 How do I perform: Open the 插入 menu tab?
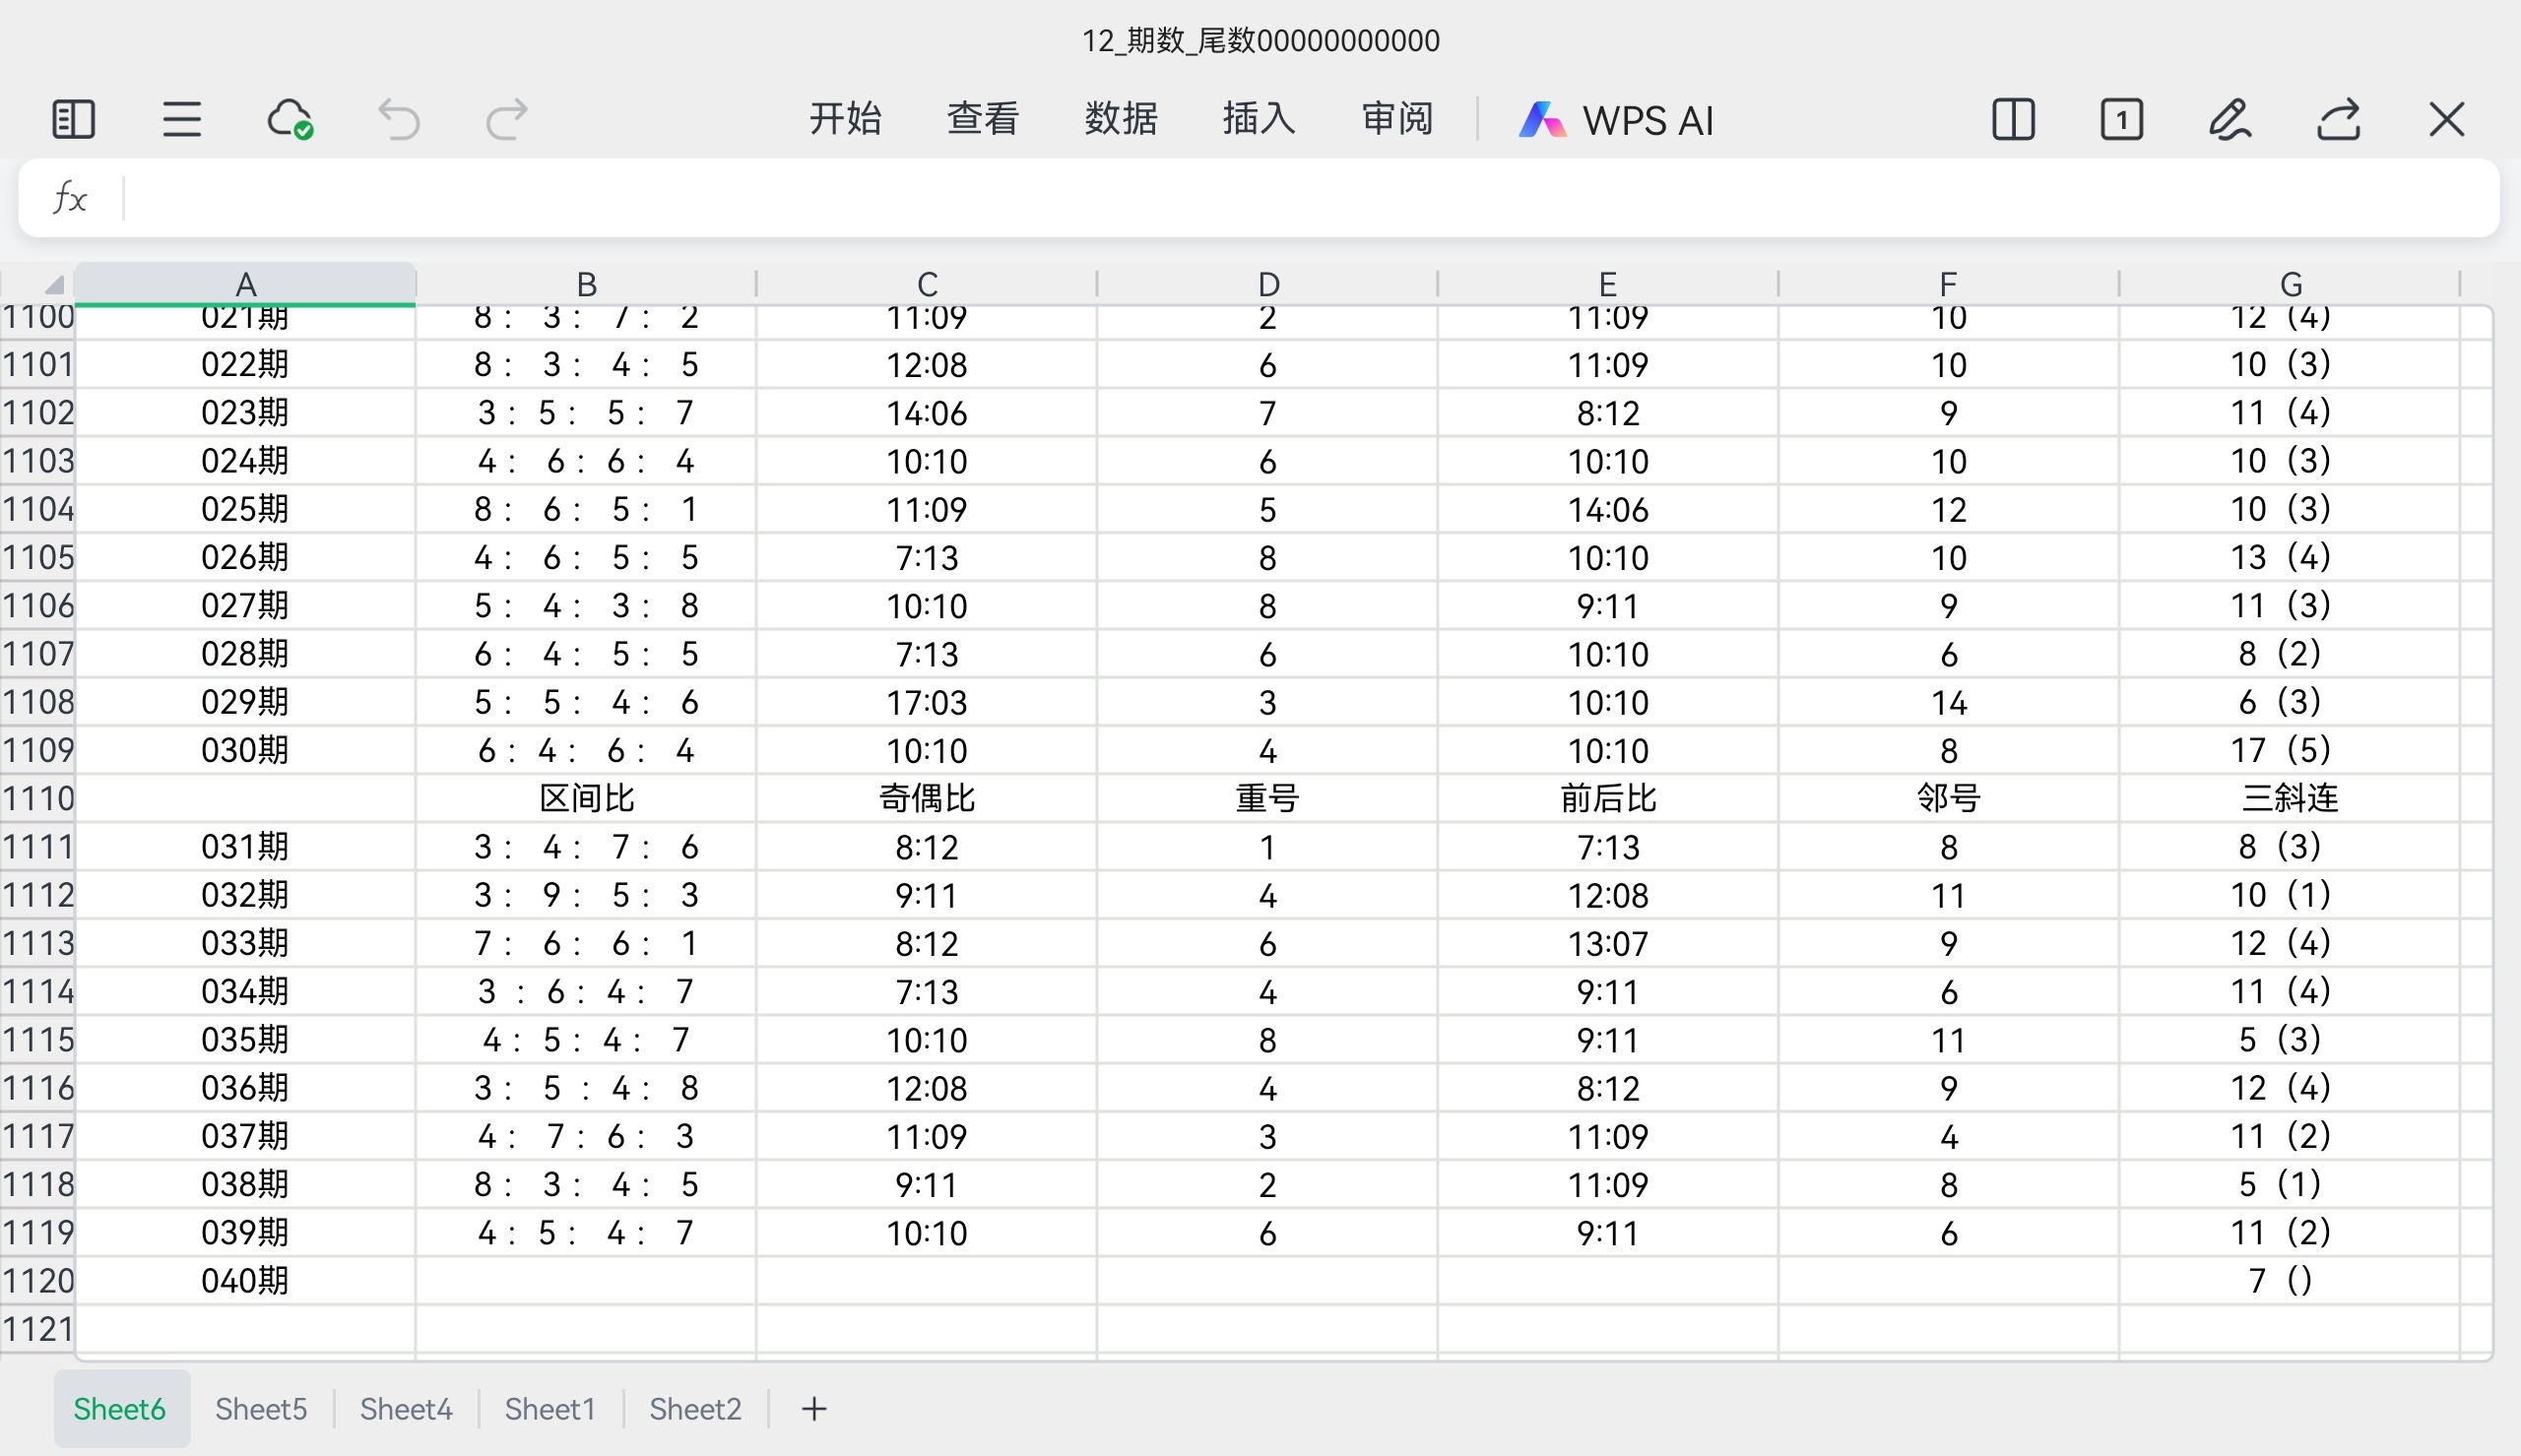tap(1259, 120)
